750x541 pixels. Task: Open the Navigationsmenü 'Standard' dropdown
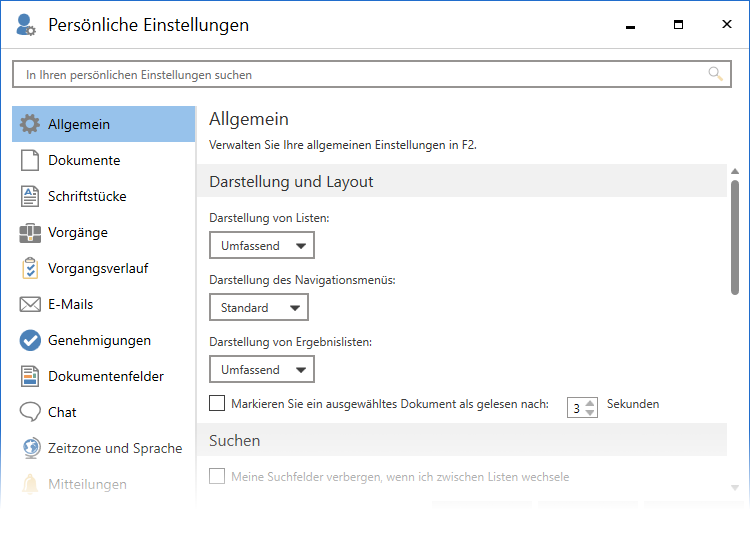(259, 307)
